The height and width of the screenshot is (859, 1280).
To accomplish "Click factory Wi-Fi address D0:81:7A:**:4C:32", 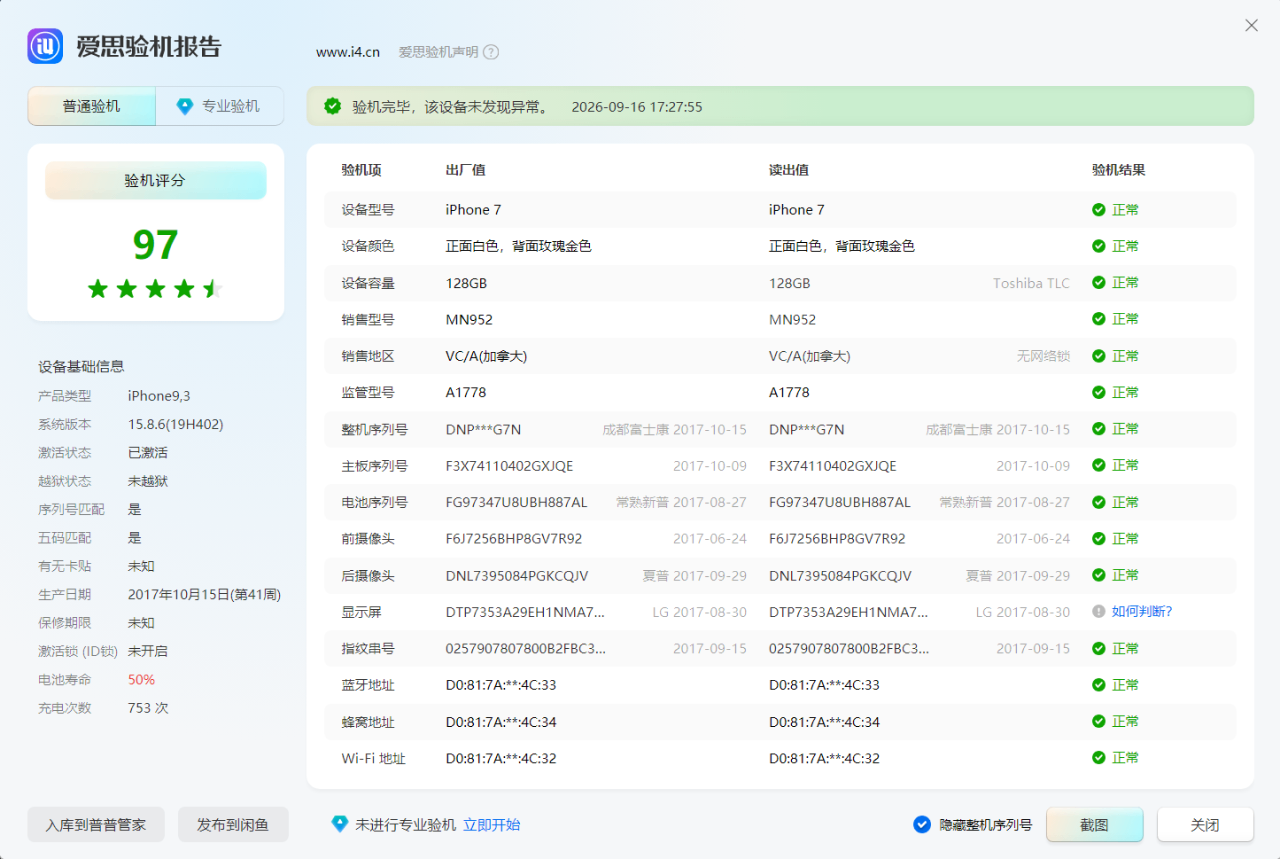I will [x=501, y=759].
